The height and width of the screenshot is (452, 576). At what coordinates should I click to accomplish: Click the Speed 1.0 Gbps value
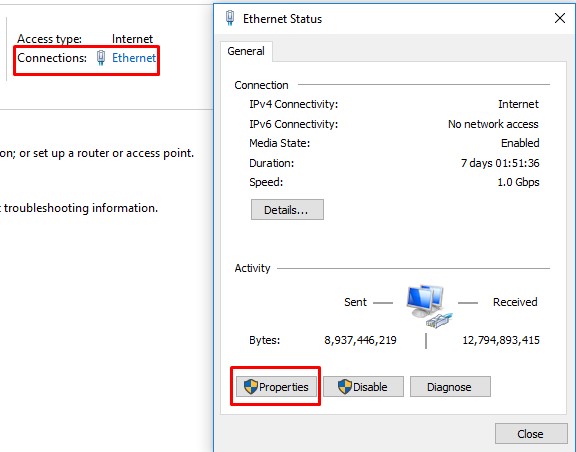click(x=518, y=182)
